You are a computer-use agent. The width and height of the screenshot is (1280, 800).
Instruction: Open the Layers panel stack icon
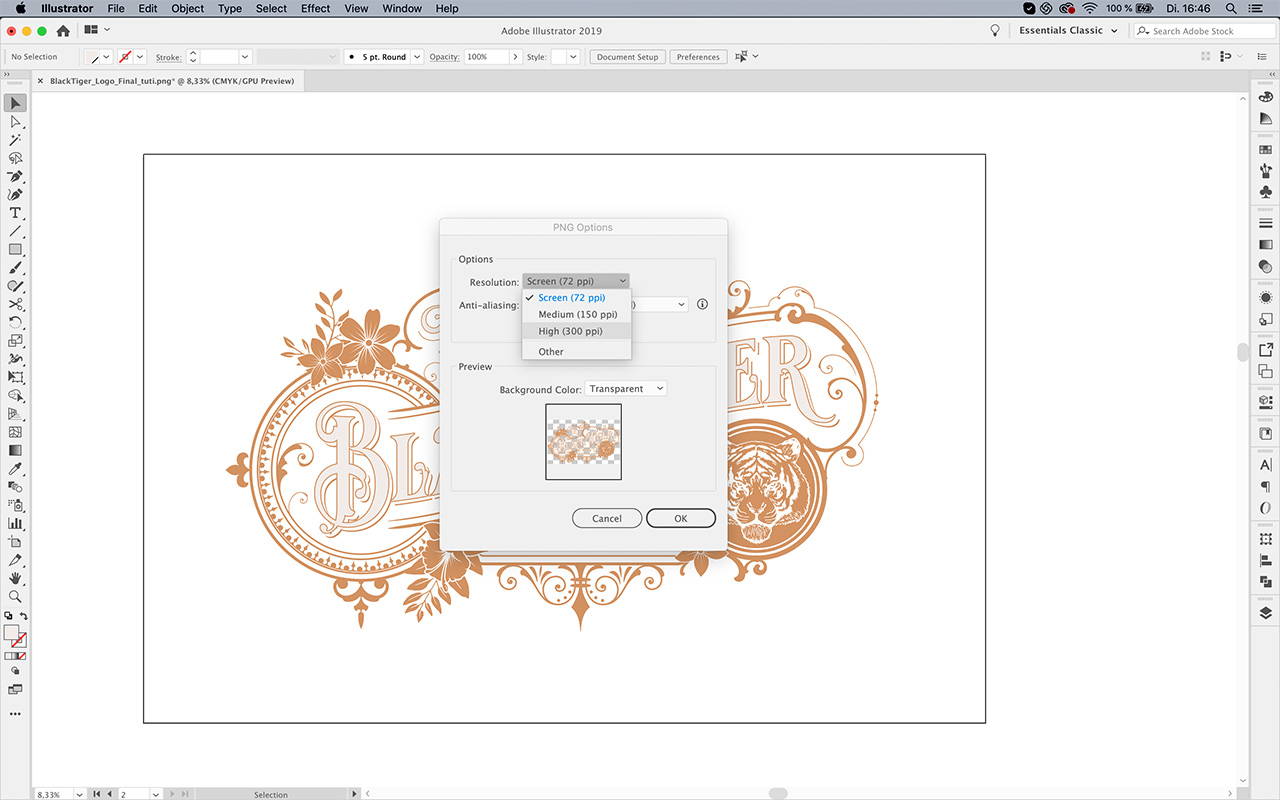click(x=1265, y=613)
